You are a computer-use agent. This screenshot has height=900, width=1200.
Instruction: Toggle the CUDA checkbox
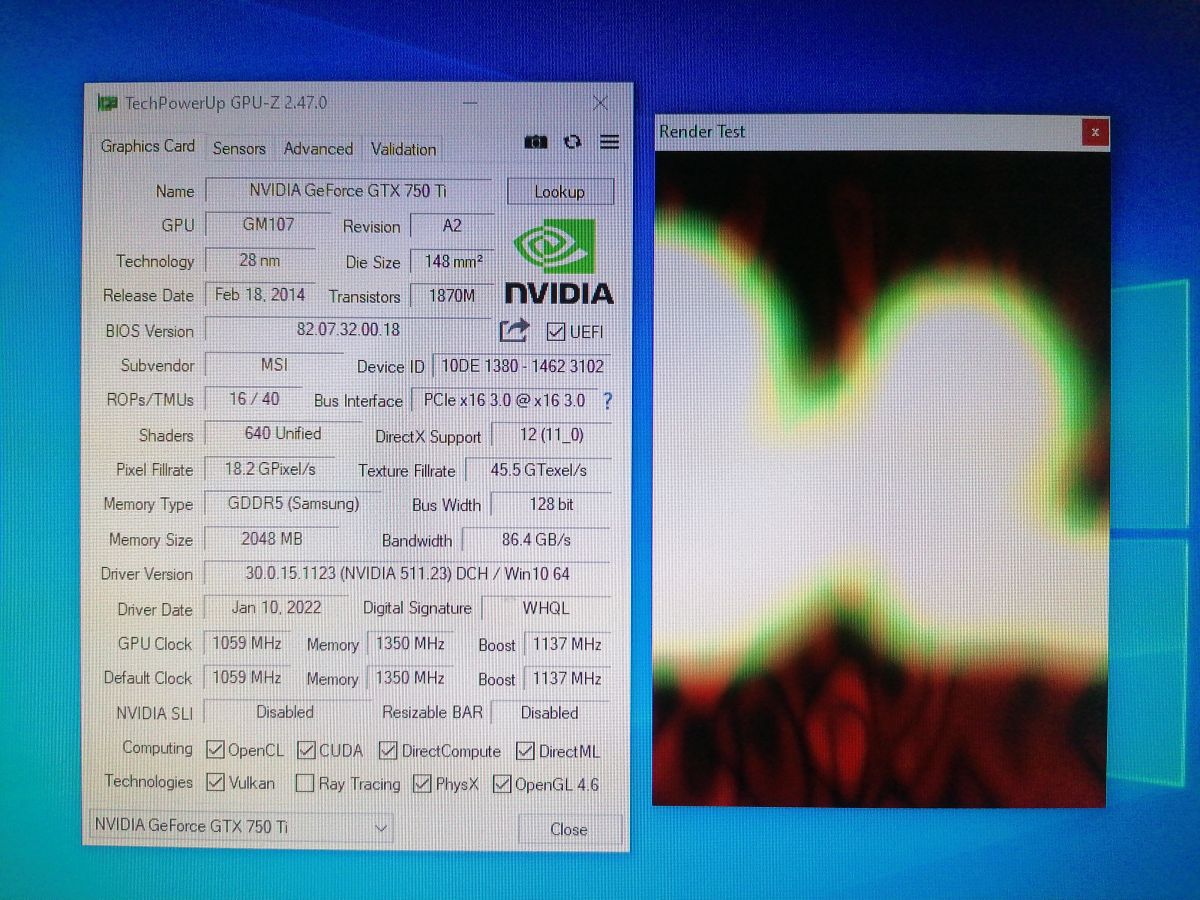click(306, 750)
